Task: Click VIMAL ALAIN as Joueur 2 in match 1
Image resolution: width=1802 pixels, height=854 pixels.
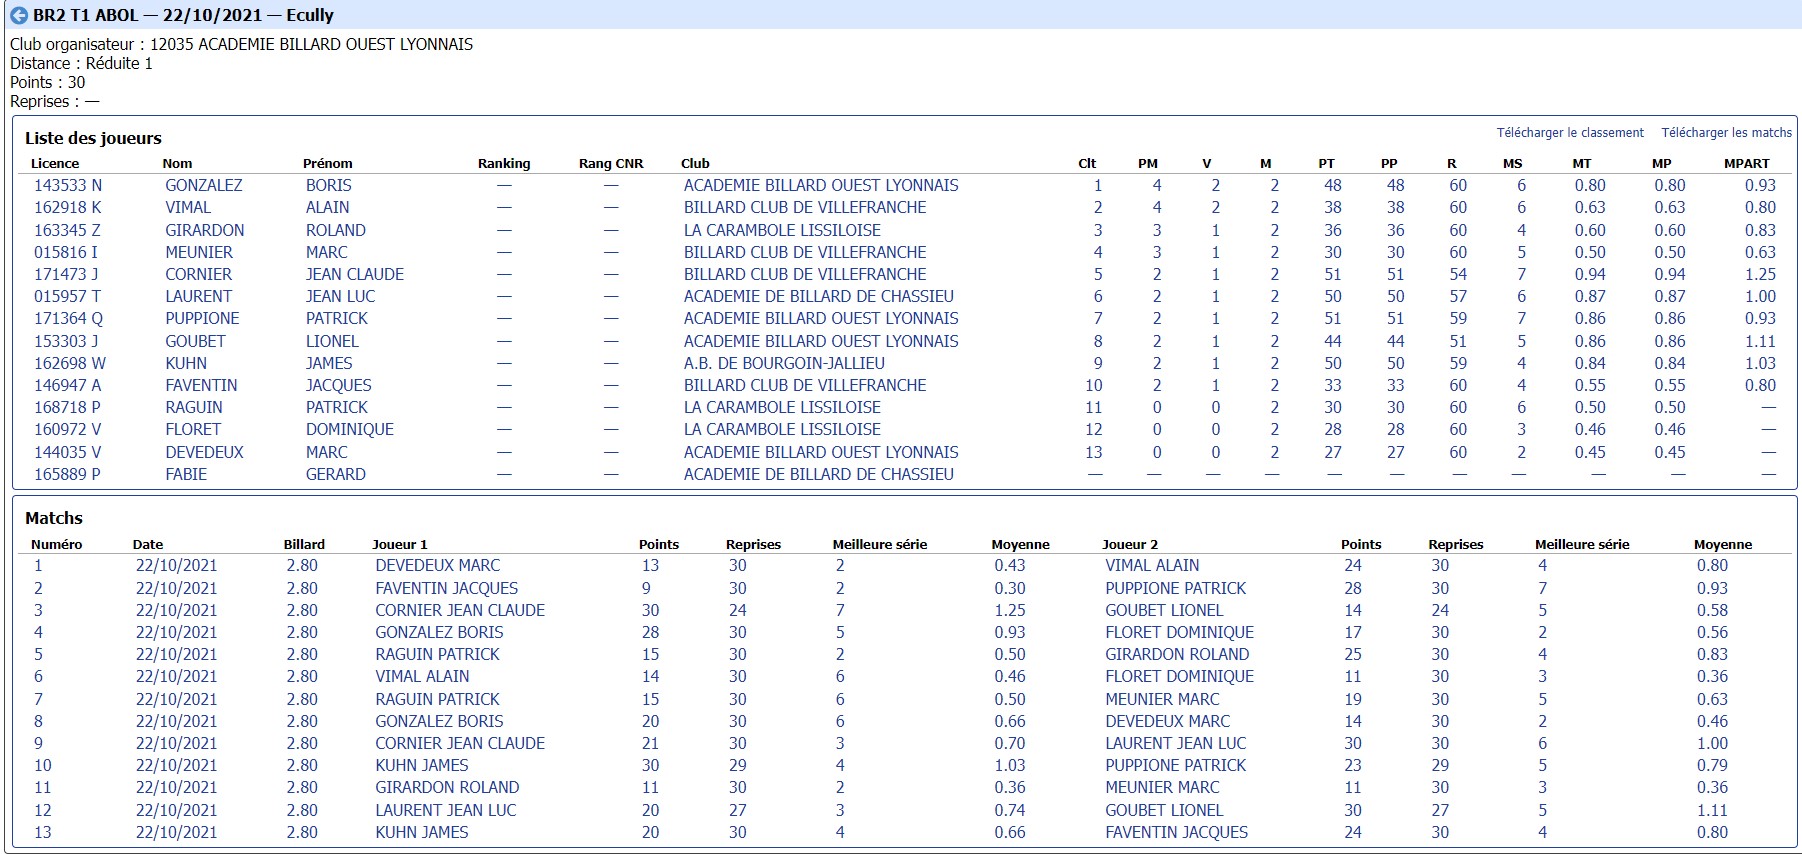Action: point(1152,565)
